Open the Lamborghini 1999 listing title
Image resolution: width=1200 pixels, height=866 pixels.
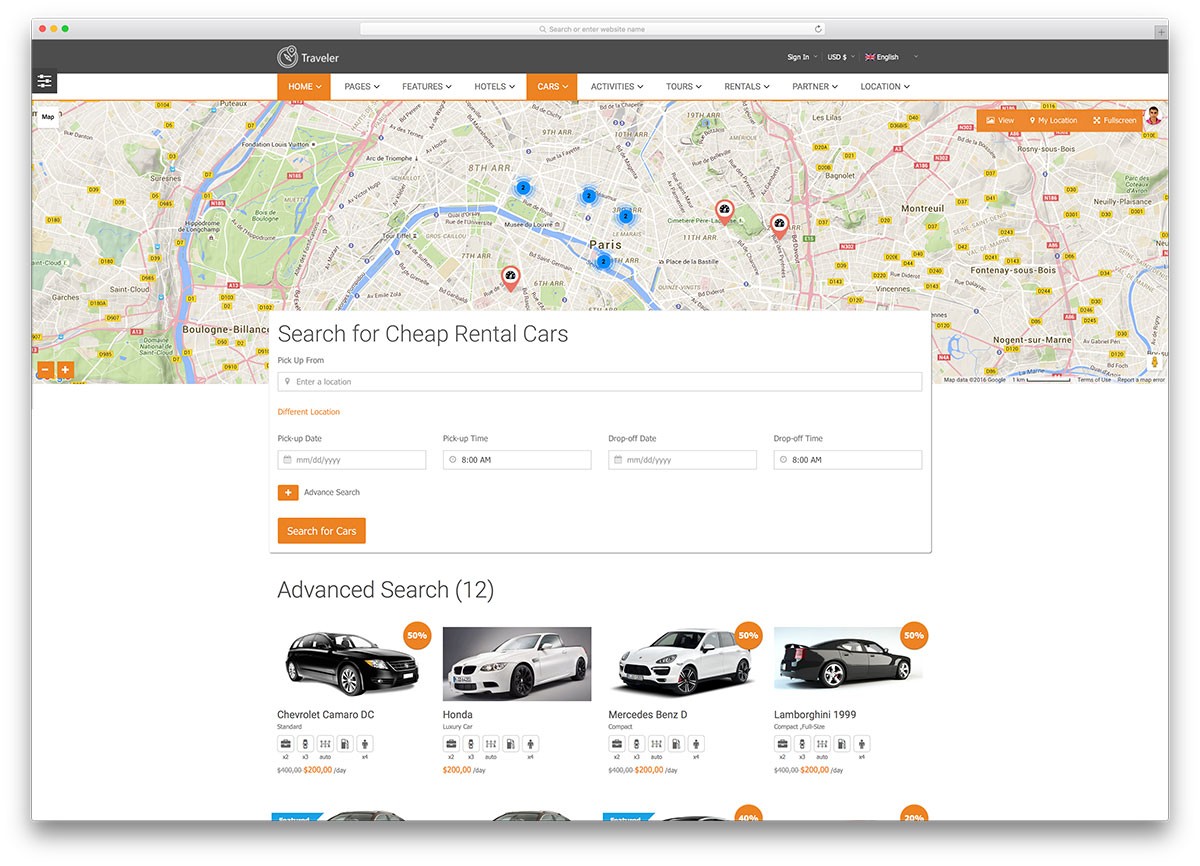[815, 715]
